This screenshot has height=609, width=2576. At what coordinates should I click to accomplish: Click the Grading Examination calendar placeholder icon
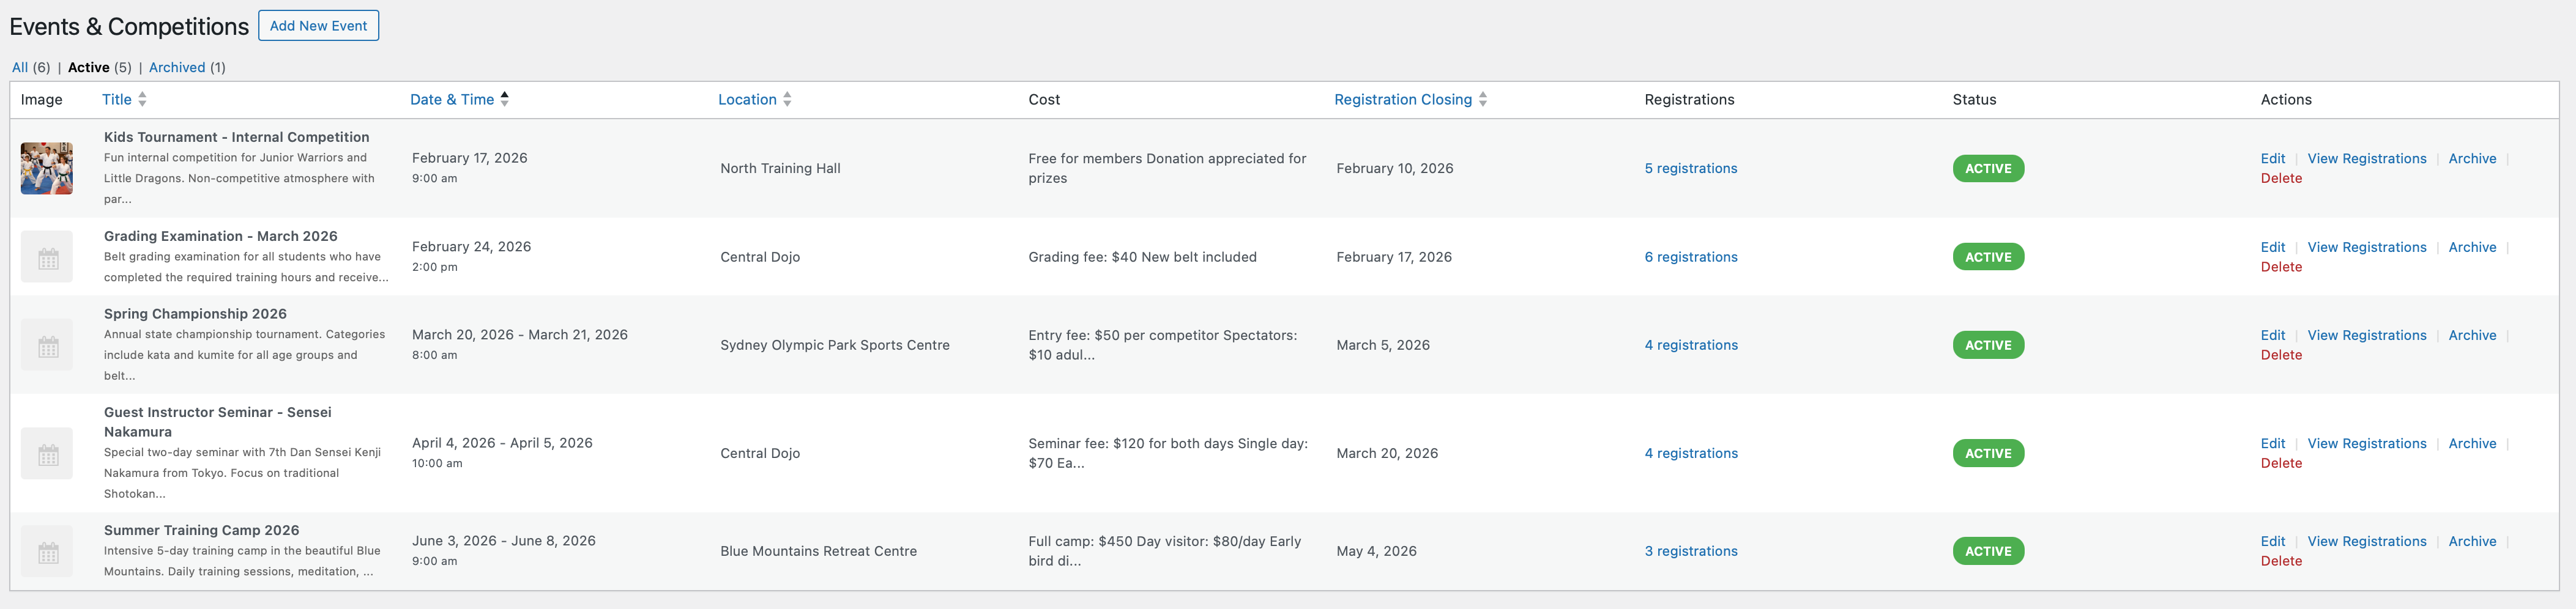[47, 257]
